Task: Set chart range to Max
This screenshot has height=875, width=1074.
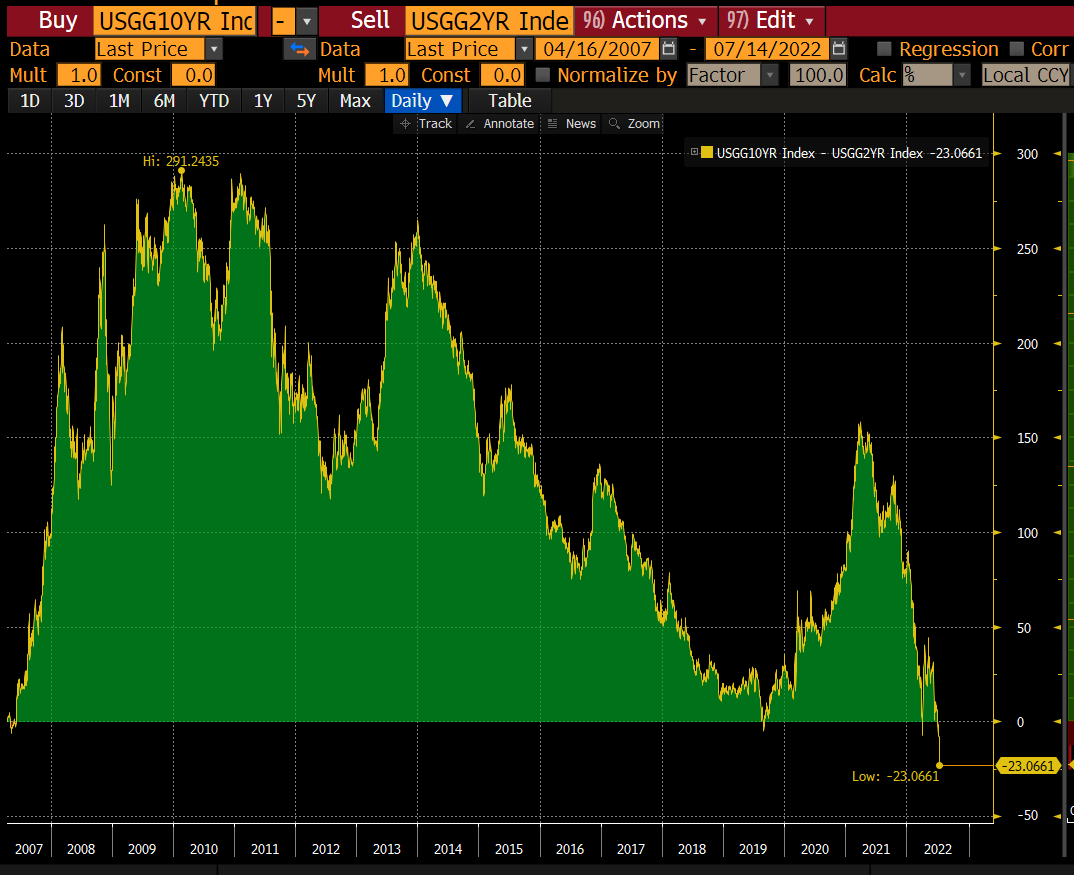Action: point(355,100)
